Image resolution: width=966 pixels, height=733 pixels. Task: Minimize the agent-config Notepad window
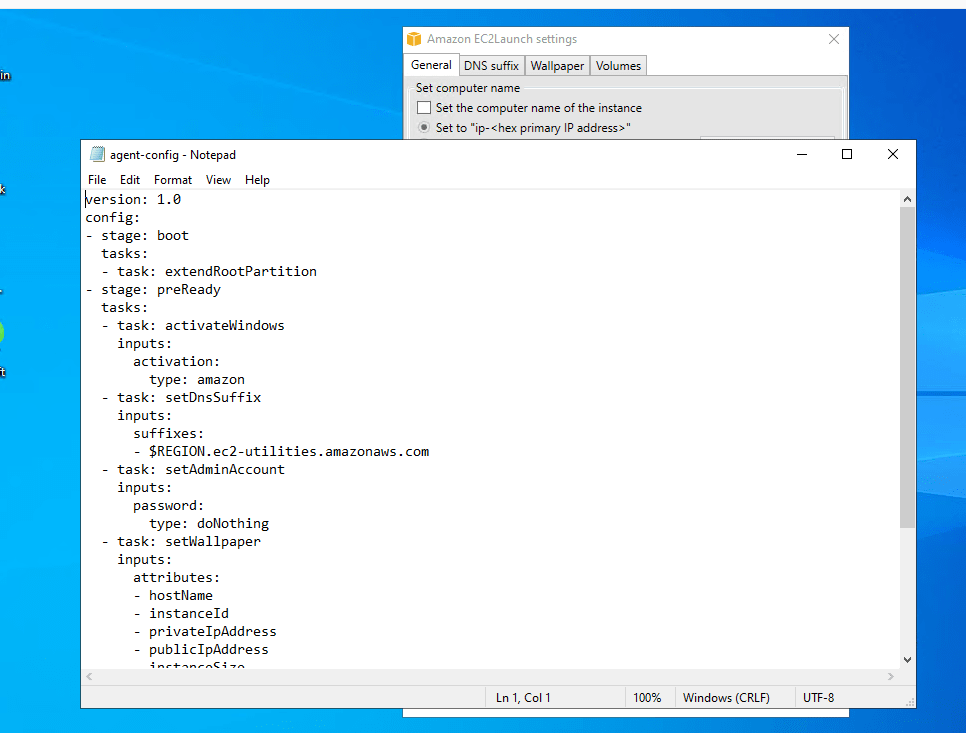coord(802,154)
